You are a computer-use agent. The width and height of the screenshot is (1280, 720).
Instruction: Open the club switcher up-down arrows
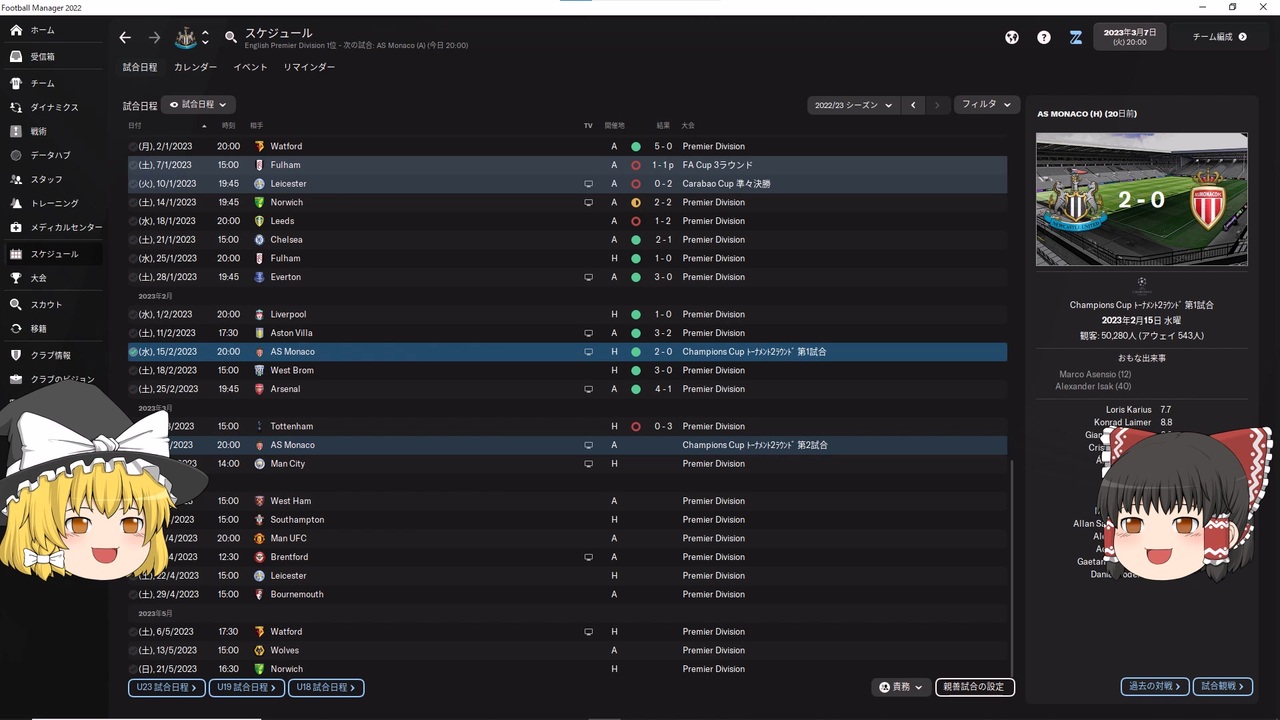[205, 37]
